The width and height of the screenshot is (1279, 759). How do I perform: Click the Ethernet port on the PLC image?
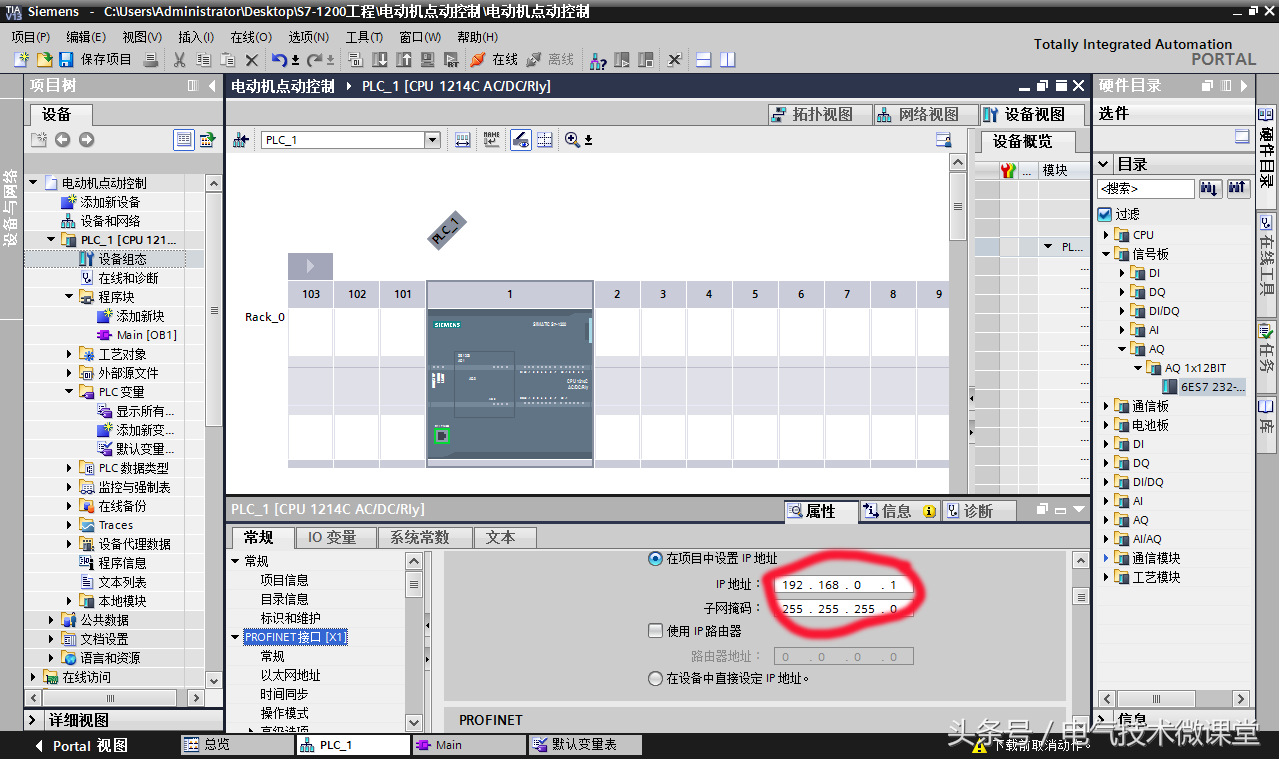coord(441,434)
